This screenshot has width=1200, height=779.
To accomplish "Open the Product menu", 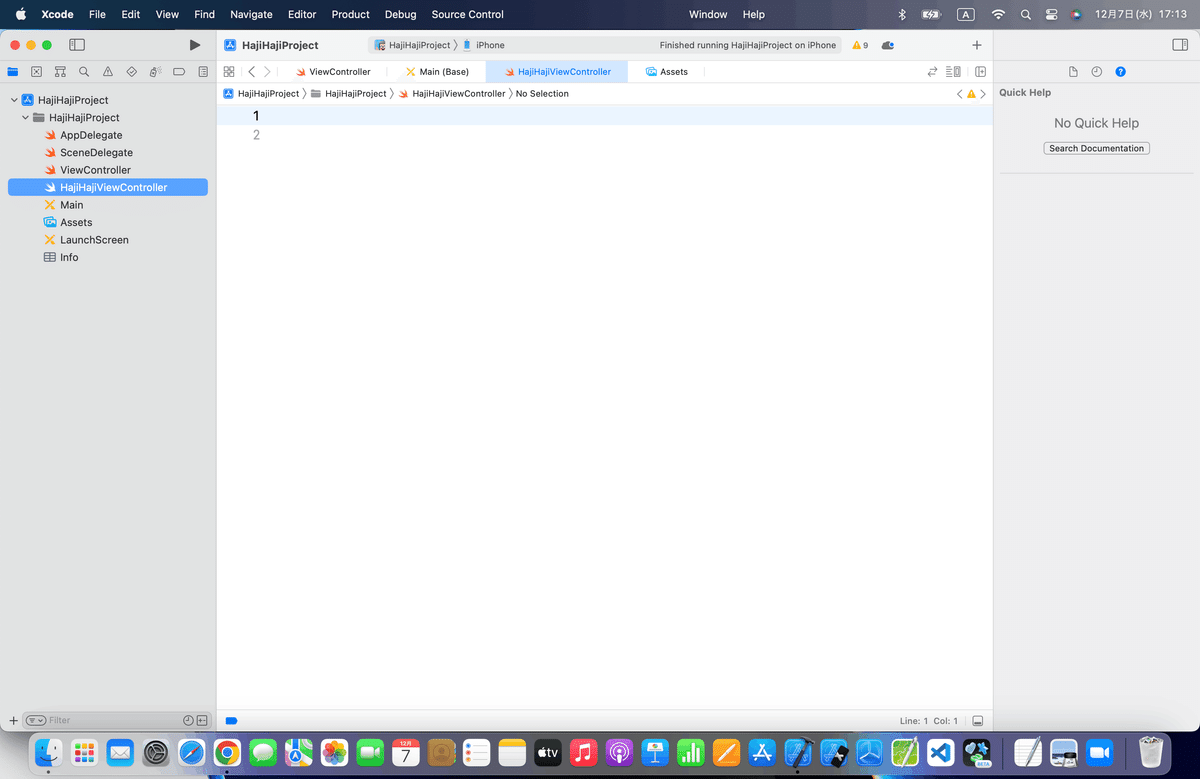I will (351, 14).
